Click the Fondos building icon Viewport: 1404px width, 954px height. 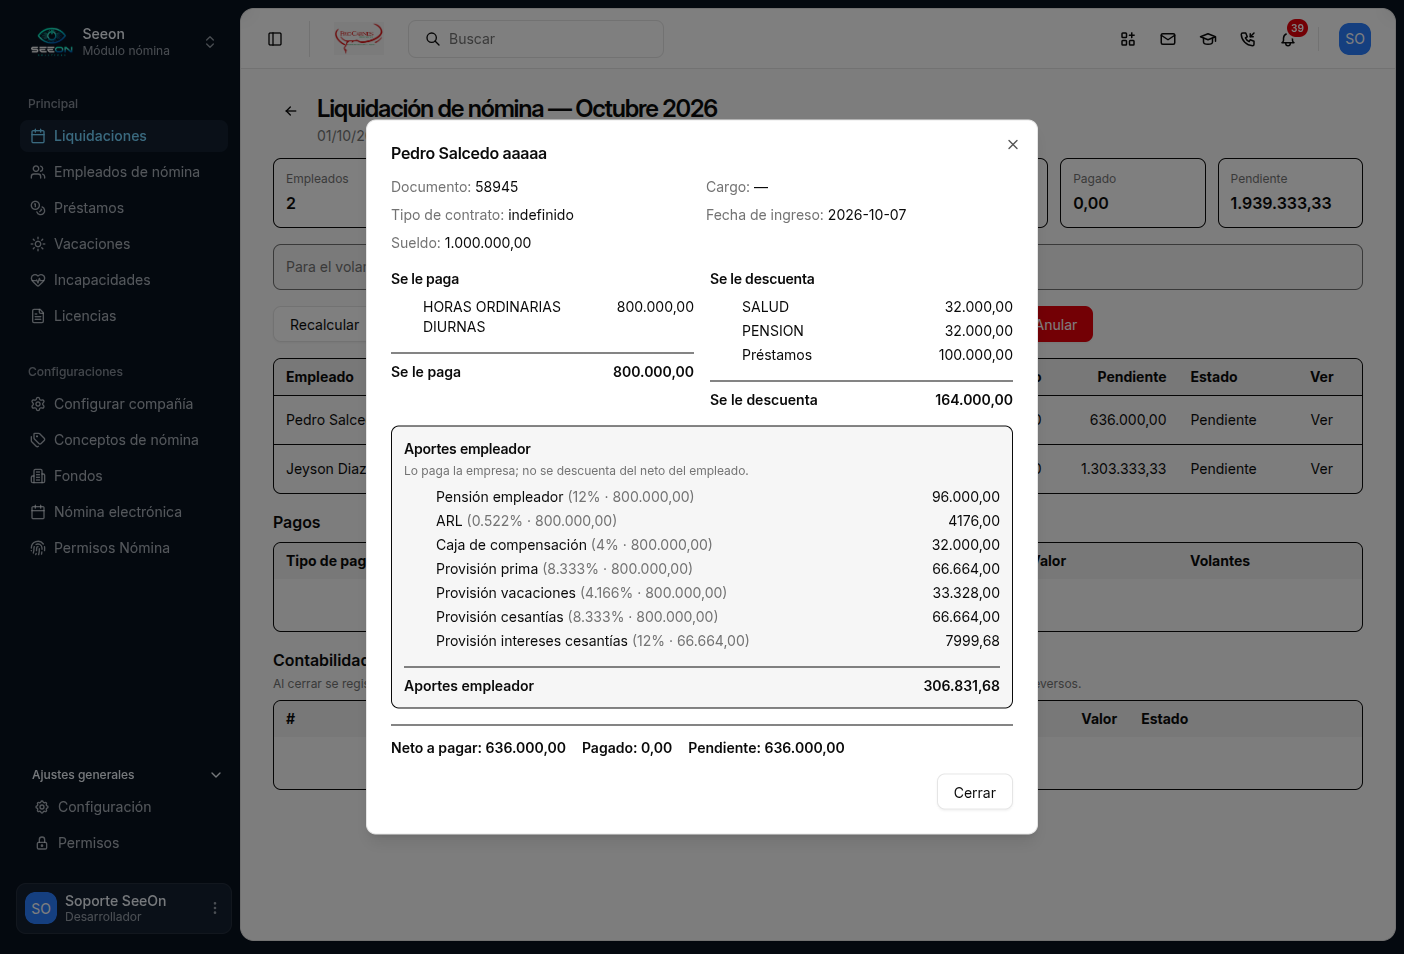(38, 476)
